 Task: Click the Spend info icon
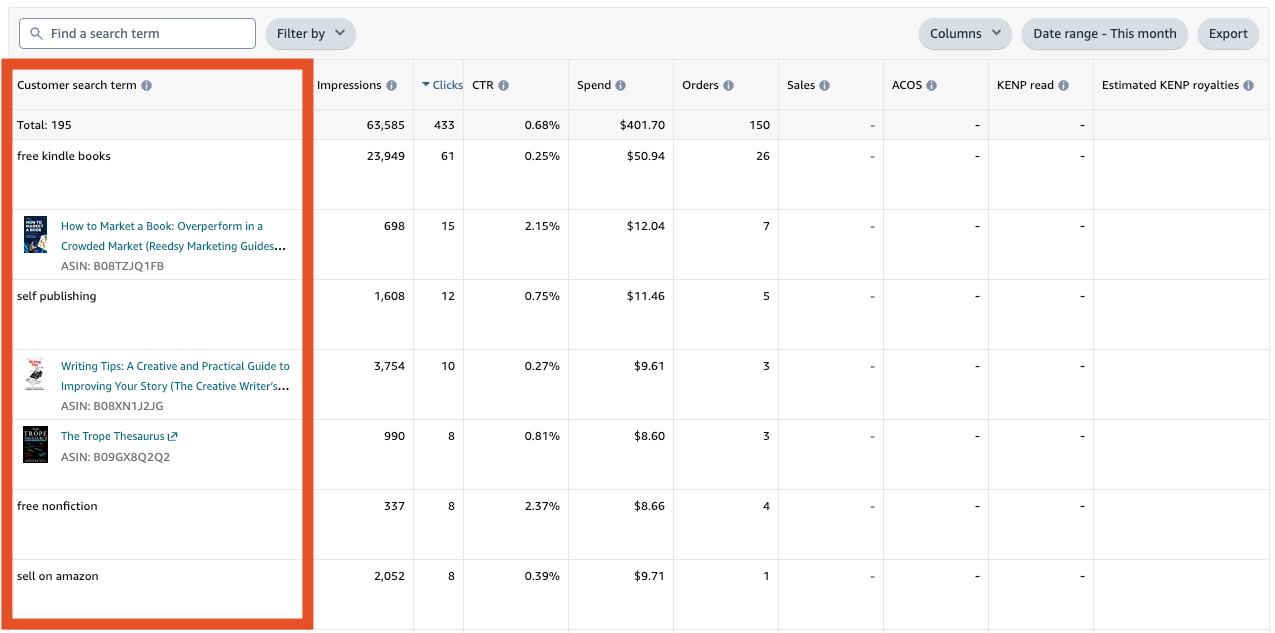(x=621, y=86)
